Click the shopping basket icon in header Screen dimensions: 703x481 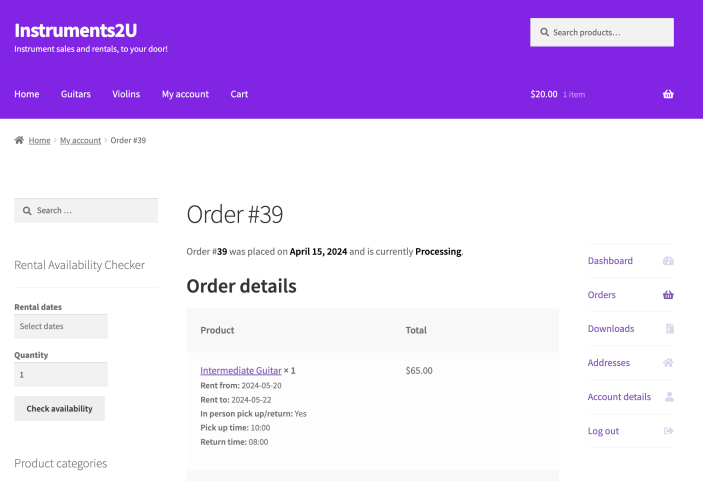(668, 94)
